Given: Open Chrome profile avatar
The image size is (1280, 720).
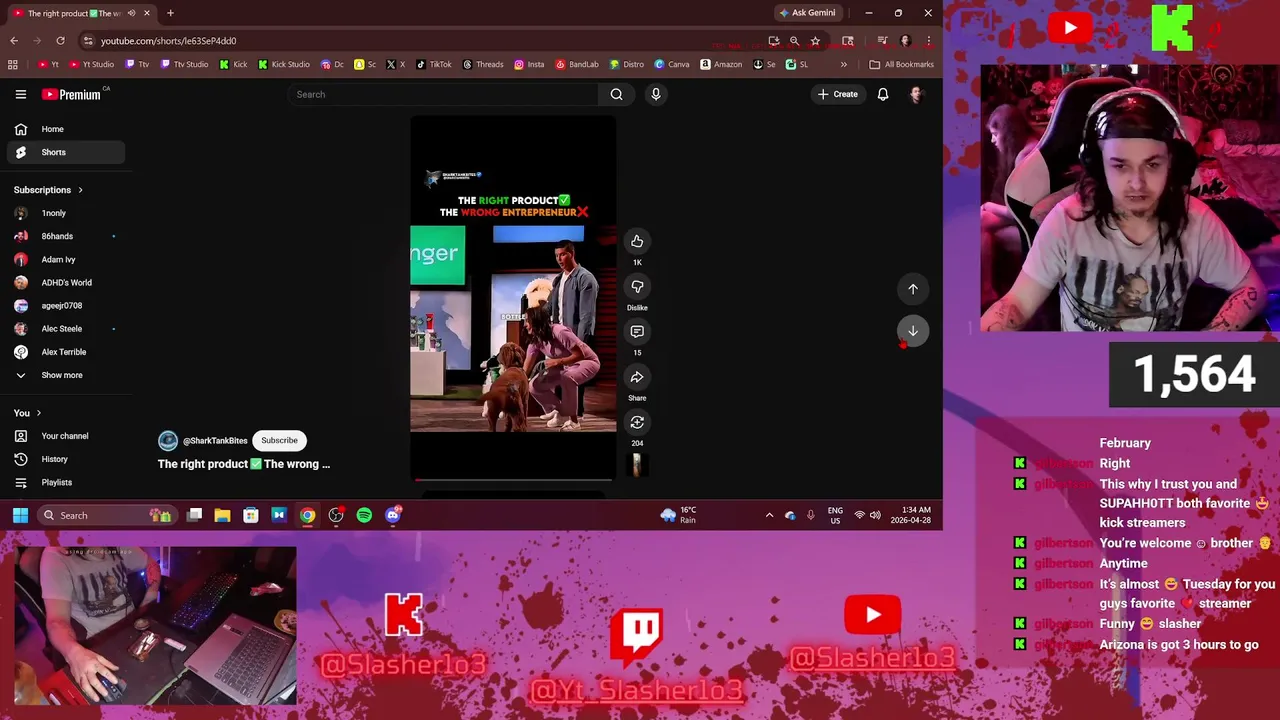Looking at the screenshot, I should click(x=905, y=41).
